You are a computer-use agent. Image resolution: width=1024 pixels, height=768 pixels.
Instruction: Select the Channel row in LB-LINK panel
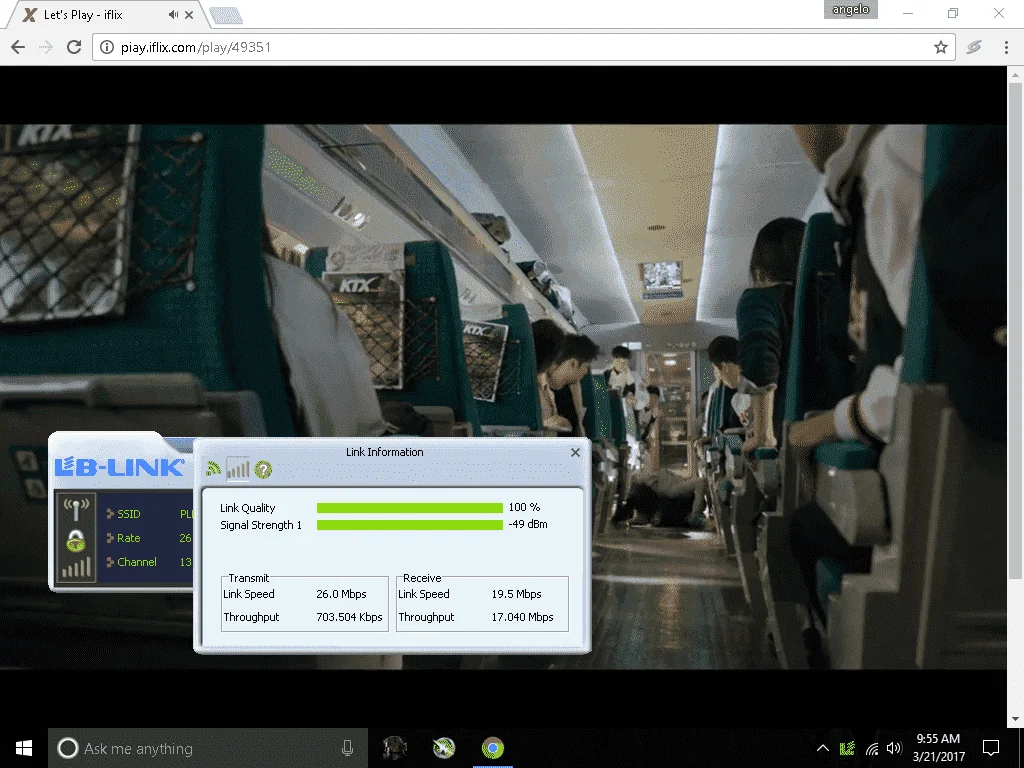pos(149,562)
